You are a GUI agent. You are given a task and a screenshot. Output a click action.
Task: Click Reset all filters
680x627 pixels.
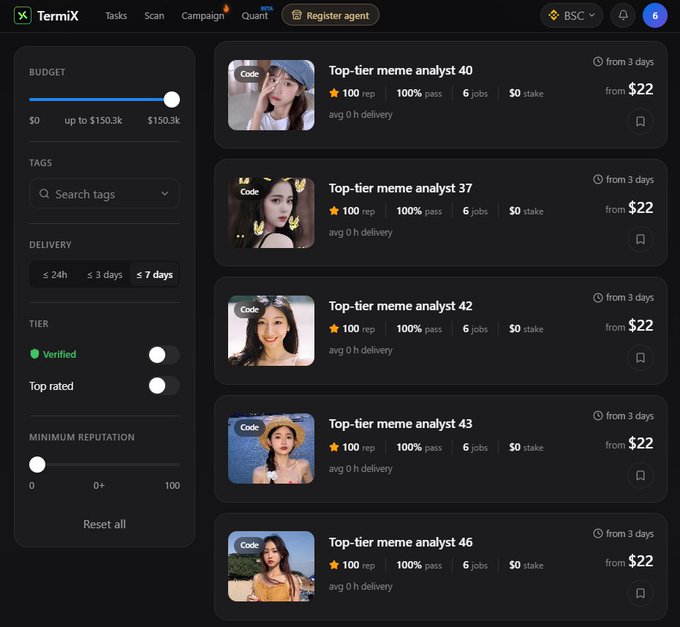point(105,524)
